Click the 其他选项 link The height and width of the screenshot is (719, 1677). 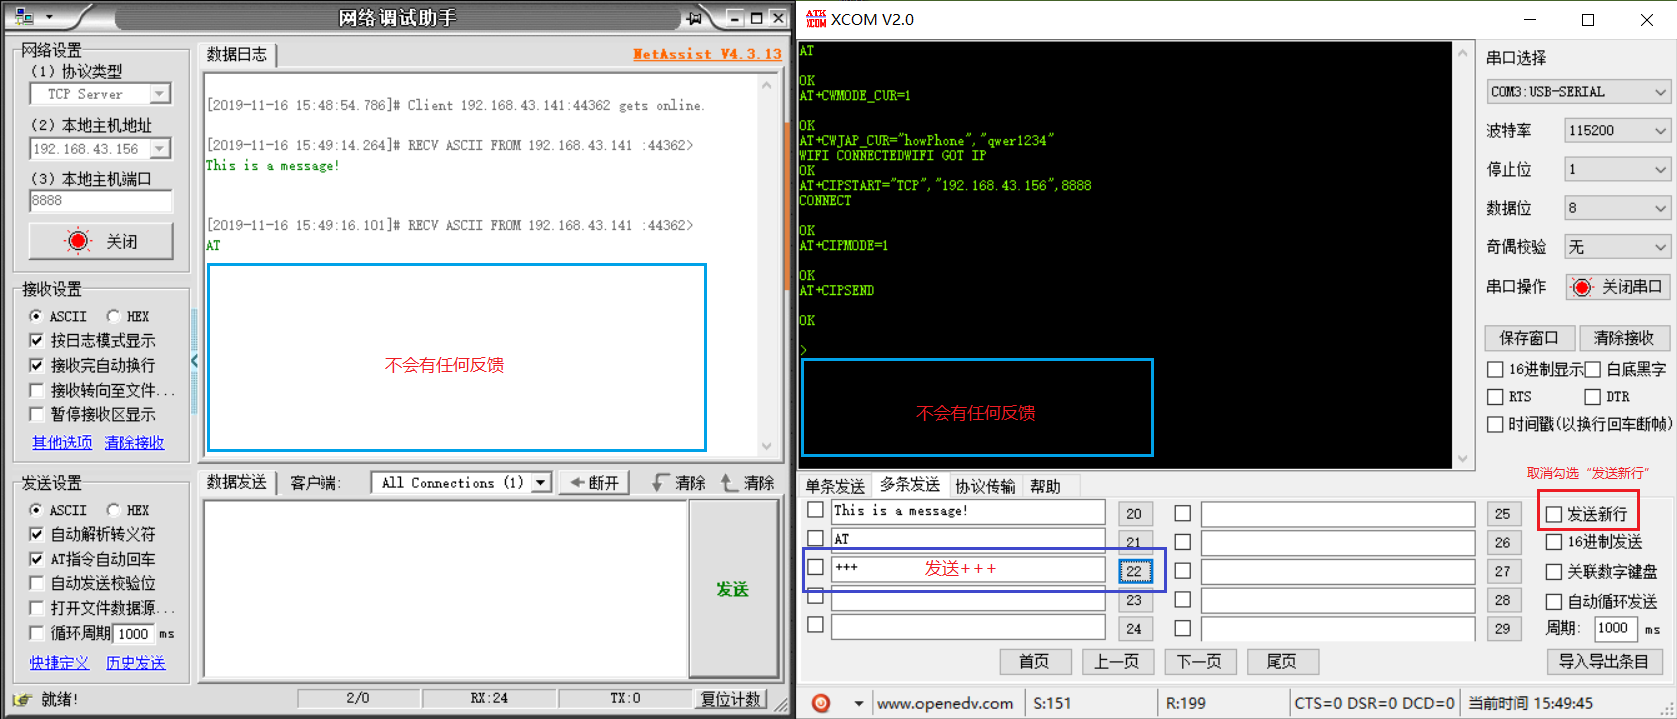click(x=62, y=442)
